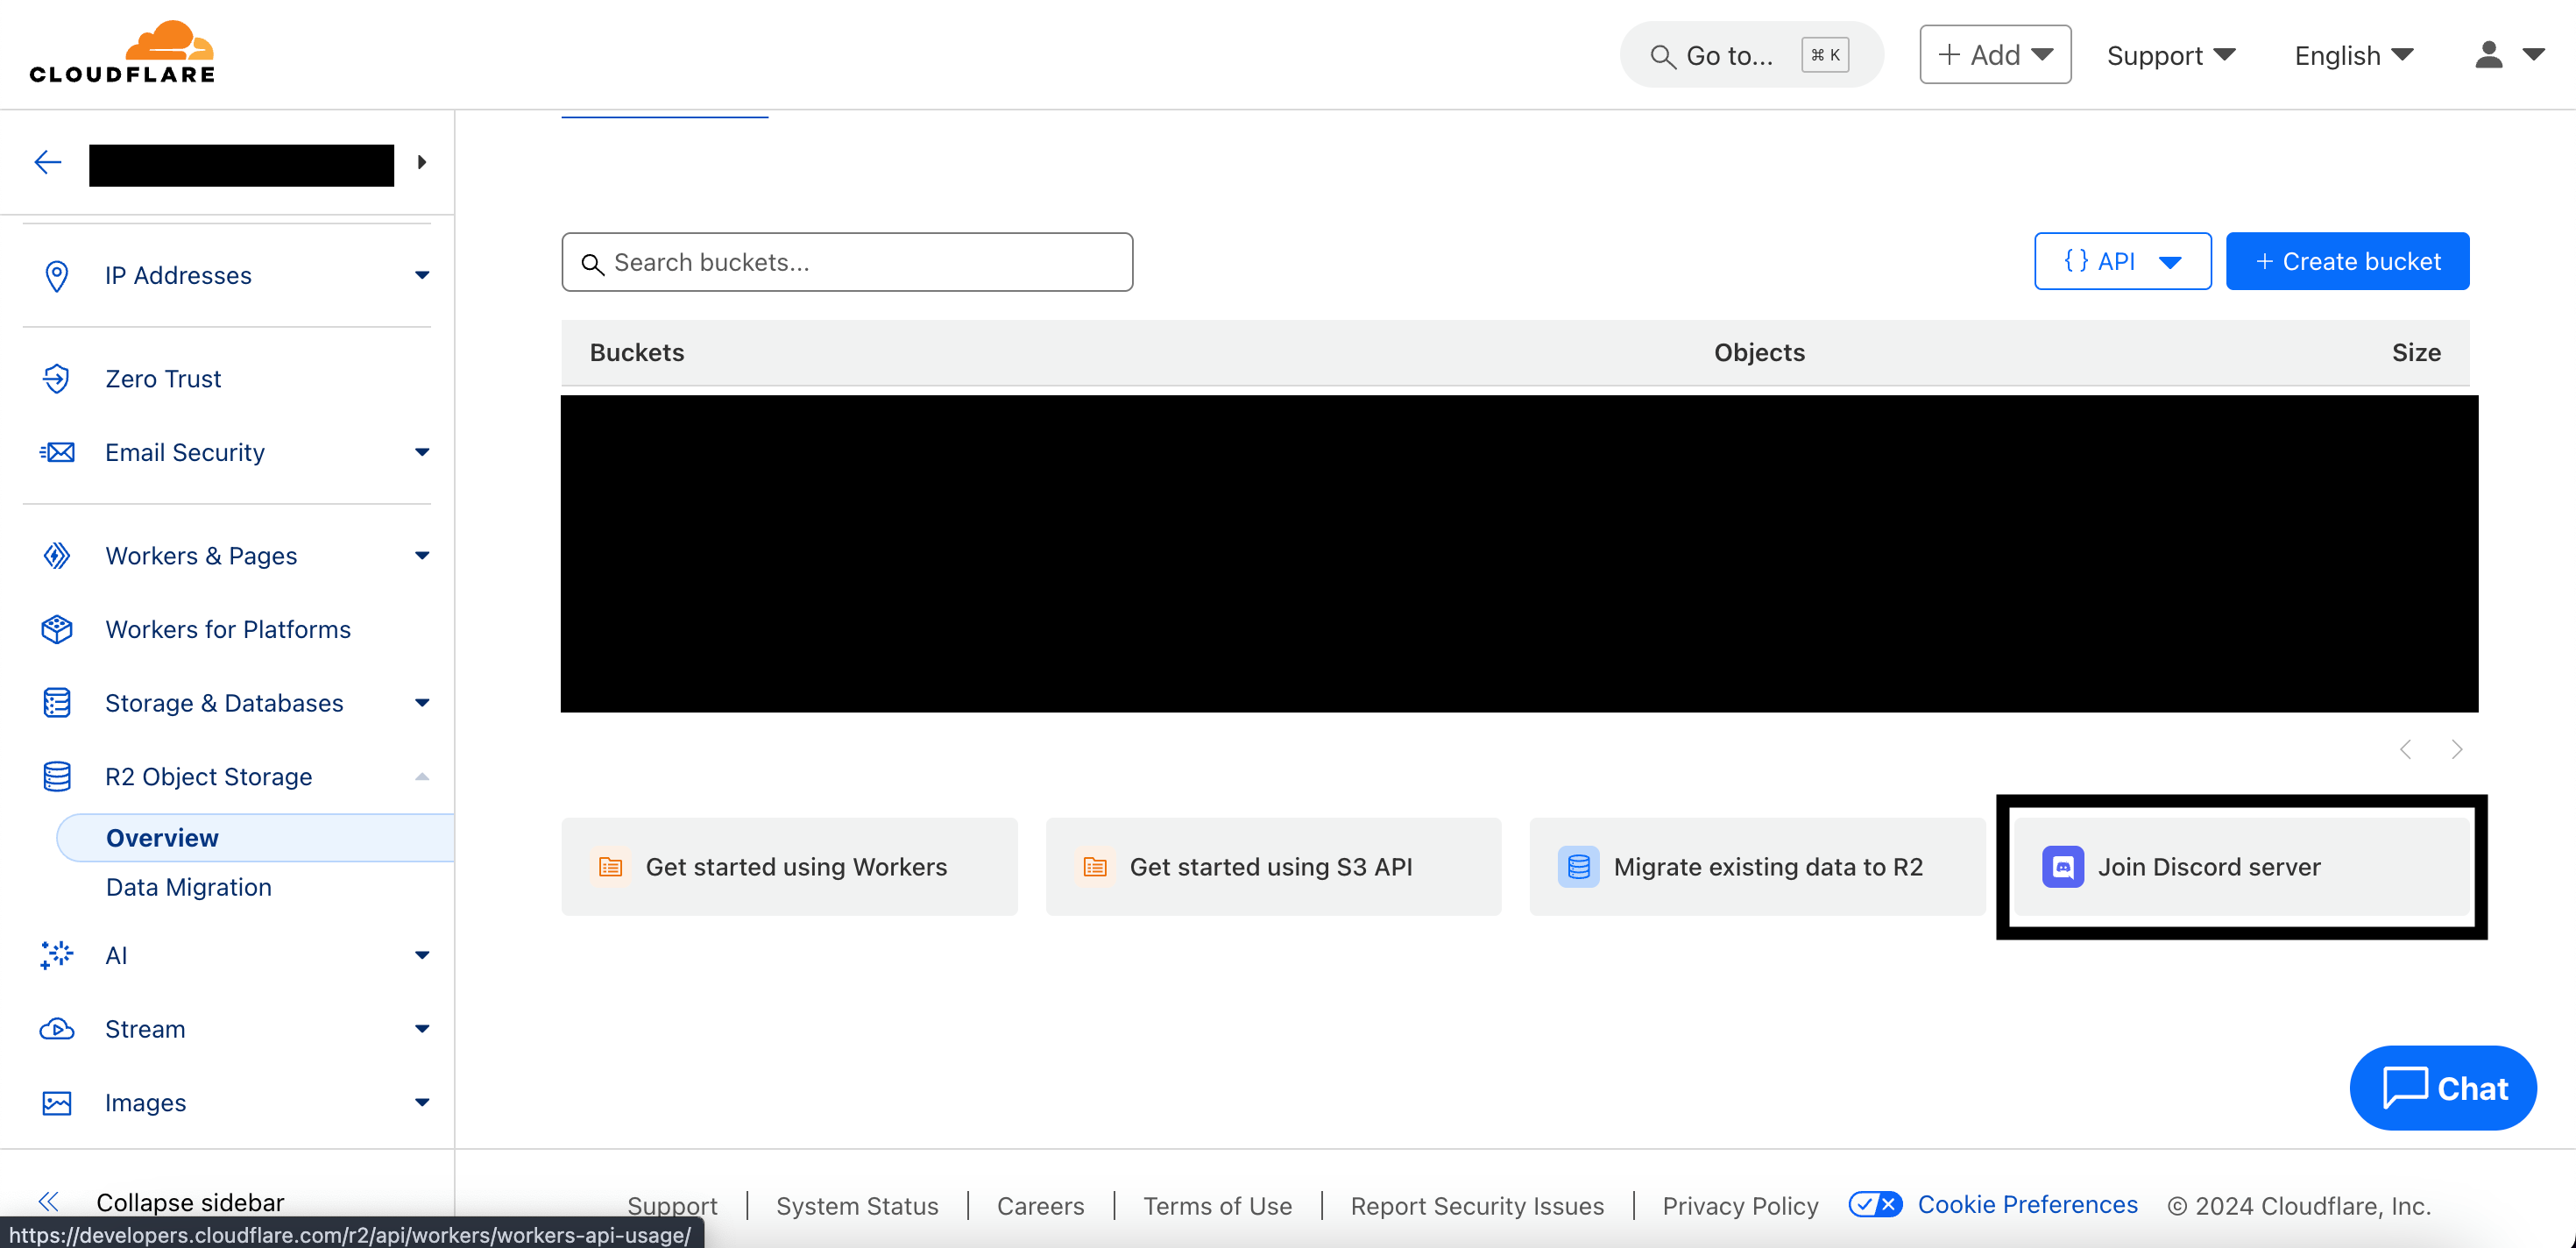The width and height of the screenshot is (2576, 1248).
Task: Click the Workers for Platforms cube icon
Action: [x=57, y=629]
